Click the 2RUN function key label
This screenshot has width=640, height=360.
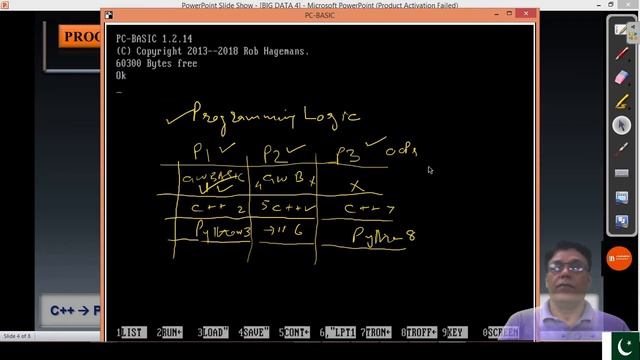click(x=169, y=333)
